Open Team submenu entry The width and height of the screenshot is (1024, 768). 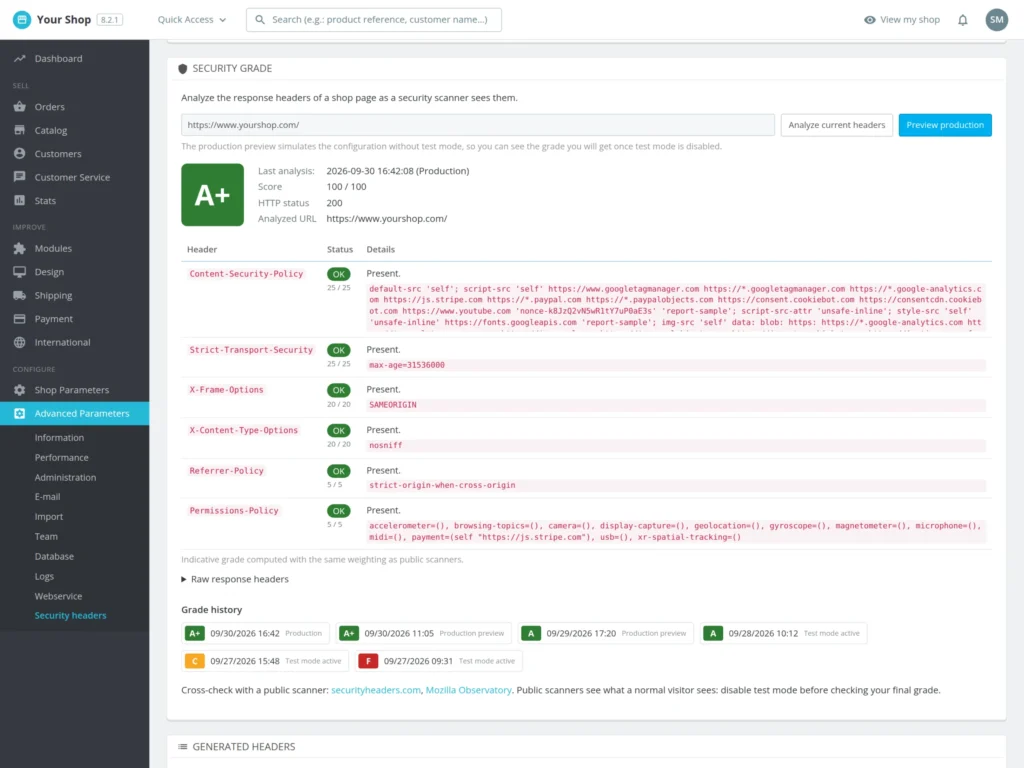pos(46,536)
